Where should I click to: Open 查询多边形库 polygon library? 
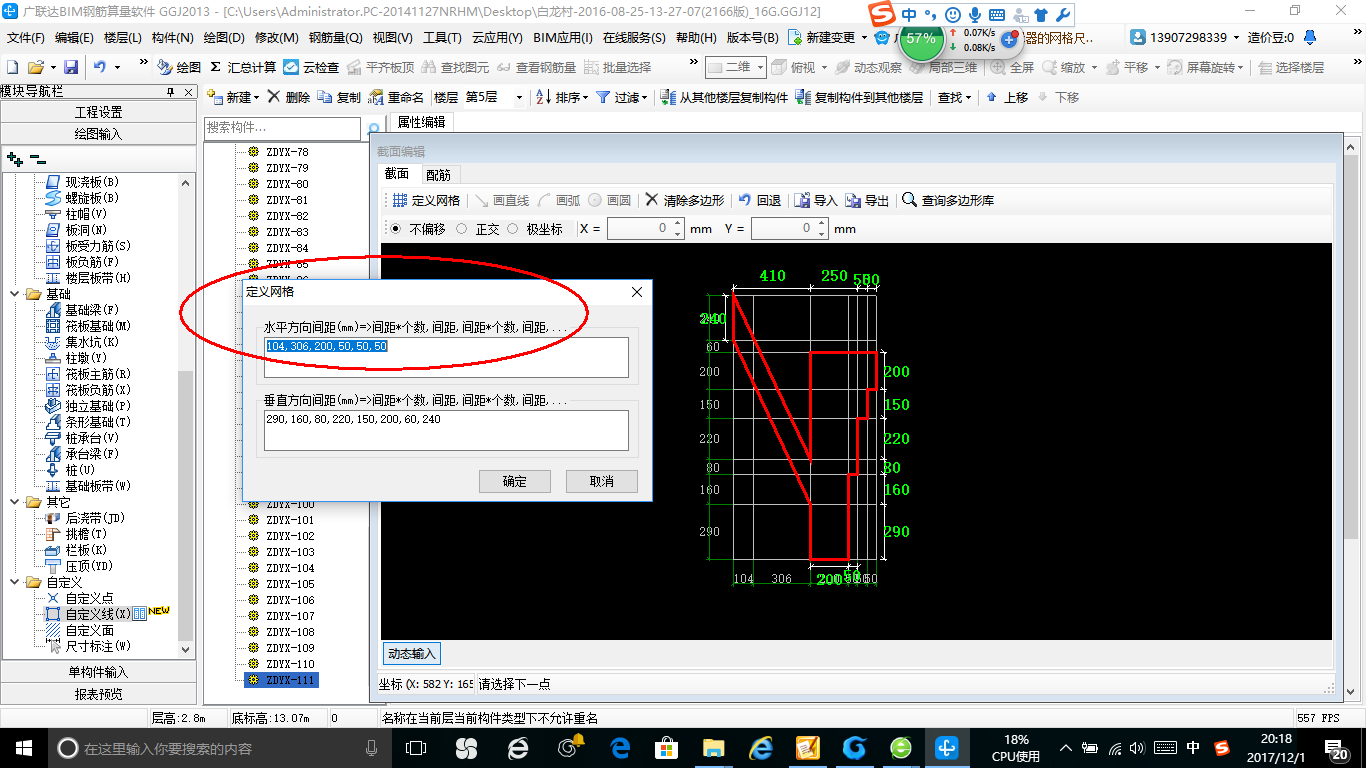coord(948,200)
